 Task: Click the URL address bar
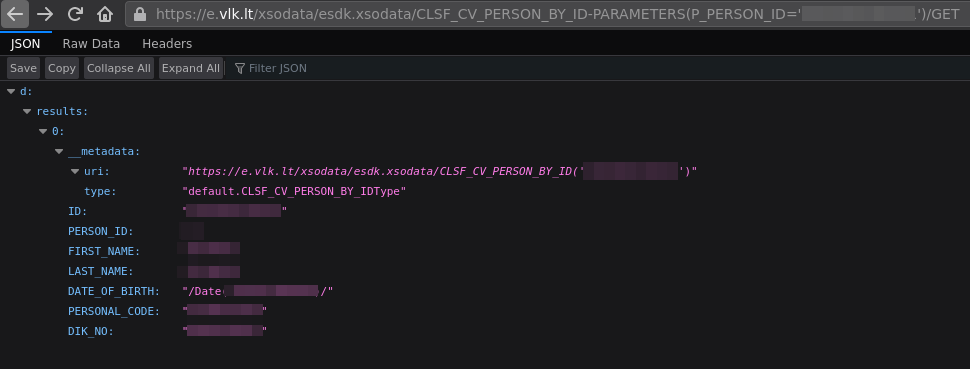(547, 14)
